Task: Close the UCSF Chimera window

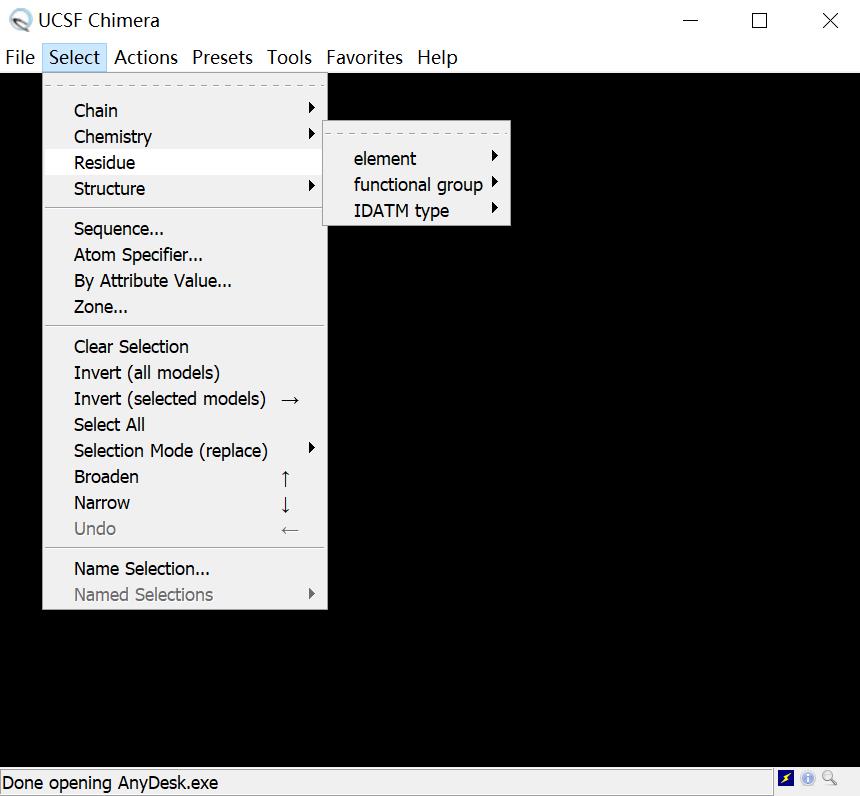Action: (830, 21)
